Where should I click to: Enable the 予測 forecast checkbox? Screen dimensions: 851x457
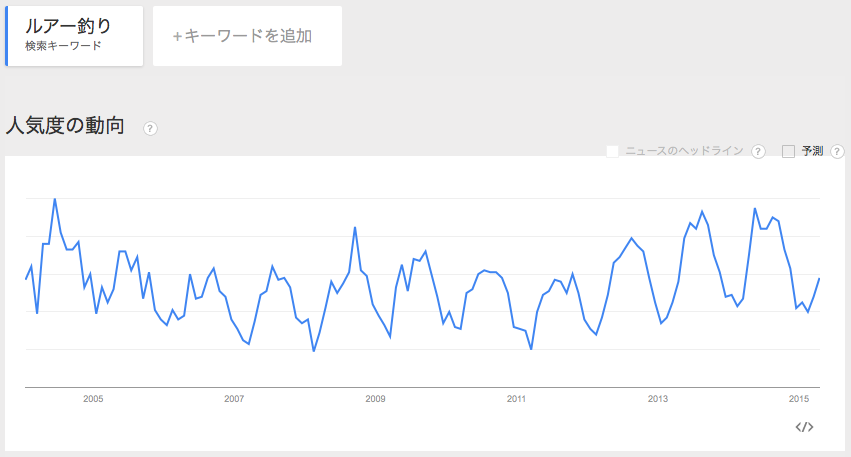(788, 151)
